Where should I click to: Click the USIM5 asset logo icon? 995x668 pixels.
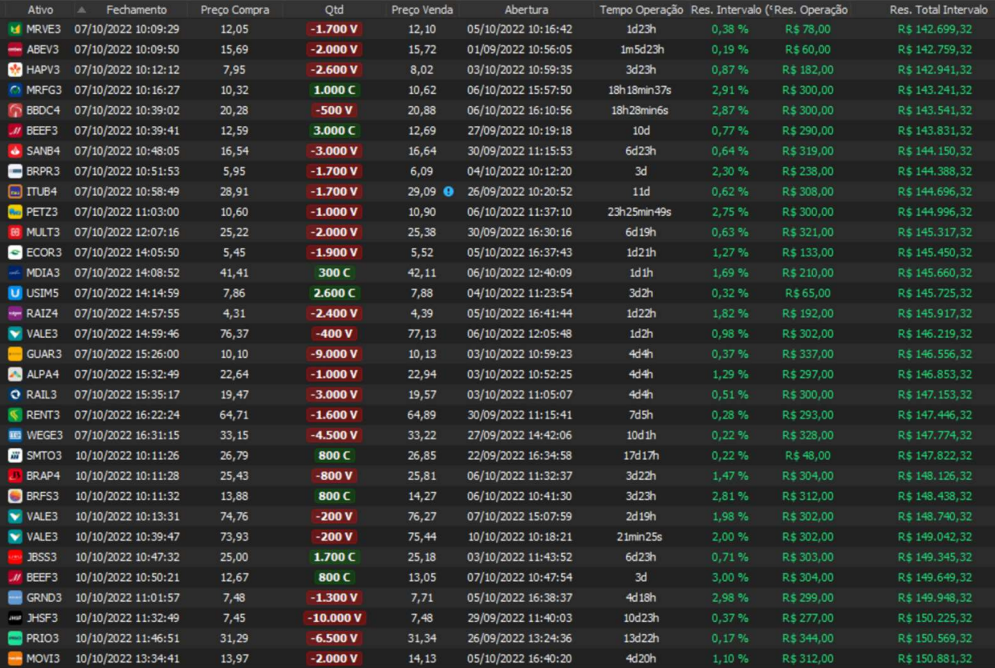[15, 293]
